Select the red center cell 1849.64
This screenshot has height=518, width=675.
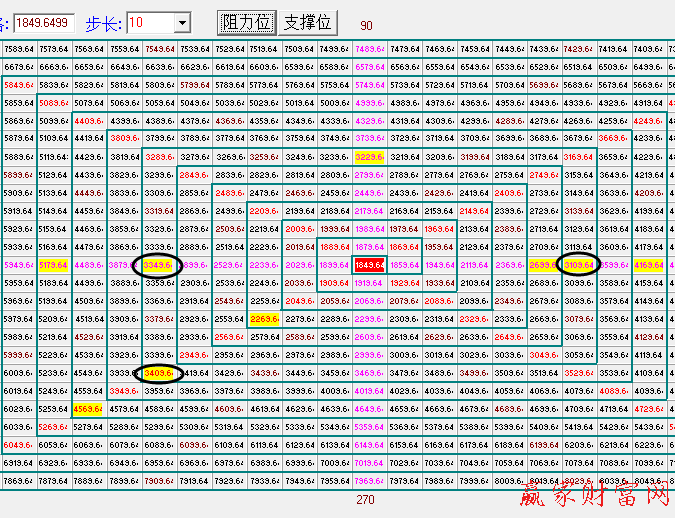click(x=369, y=265)
